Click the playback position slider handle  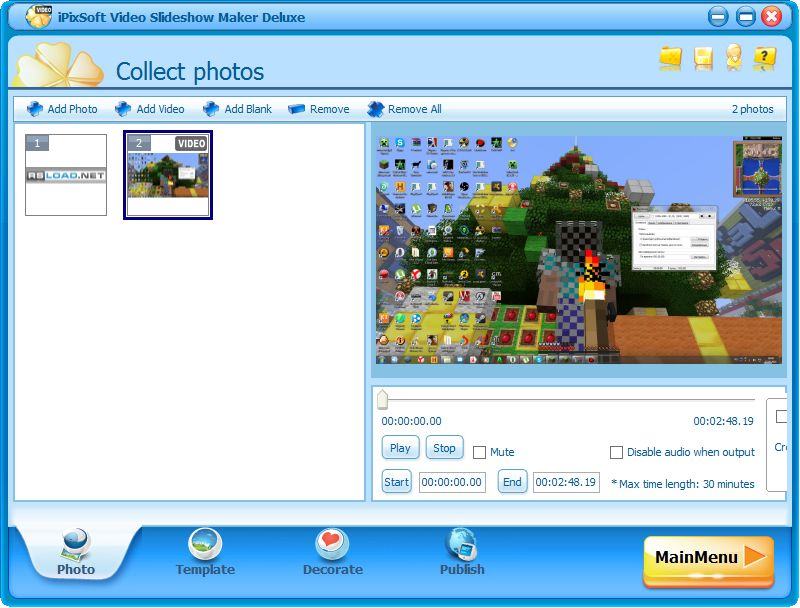(382, 399)
